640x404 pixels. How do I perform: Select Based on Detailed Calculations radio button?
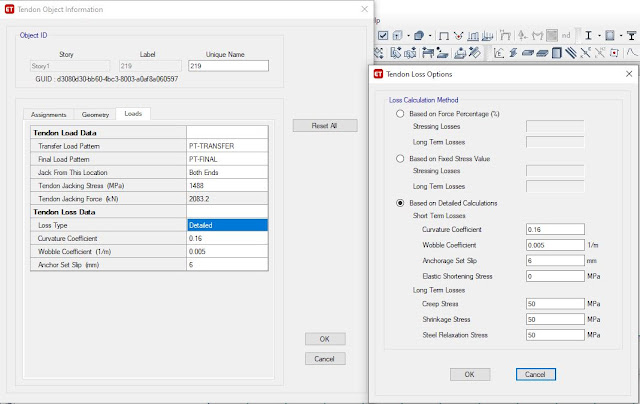(x=400, y=203)
